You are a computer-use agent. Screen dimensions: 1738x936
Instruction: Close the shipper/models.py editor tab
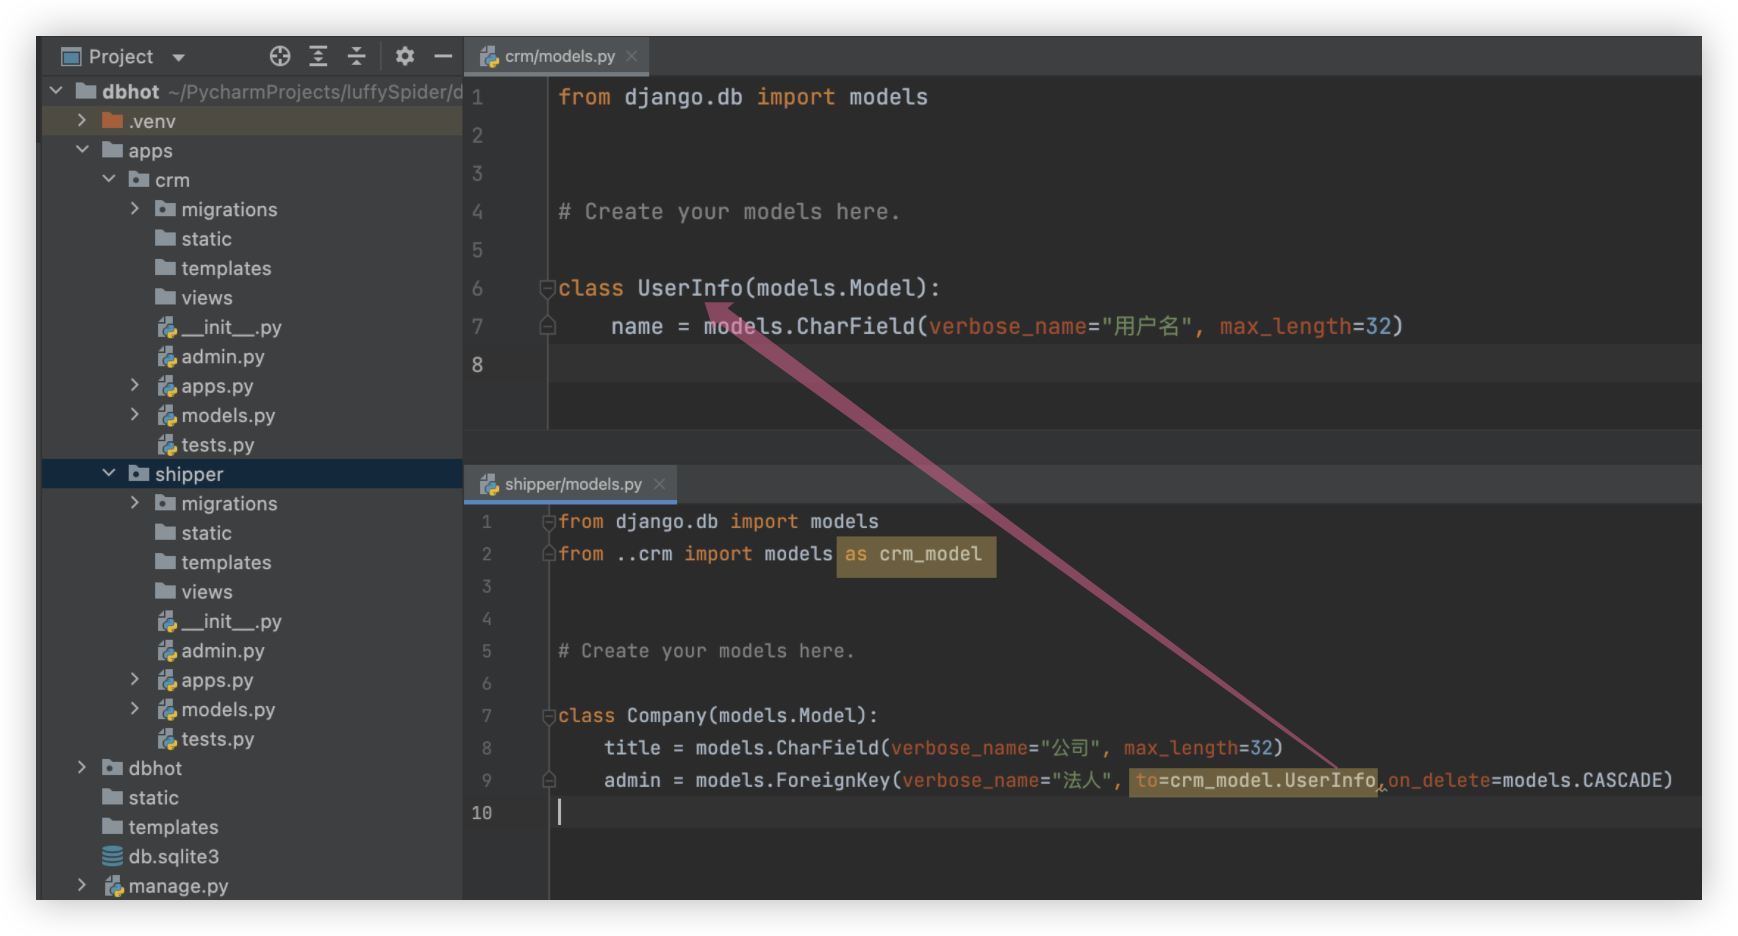659,484
